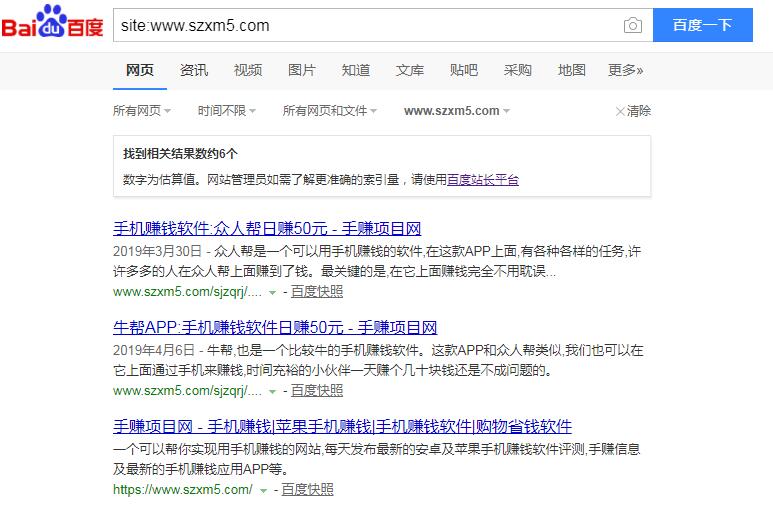This screenshot has width=773, height=513.
Task: Click the 2019年3月30日 result date
Action: pyautogui.click(x=157, y=251)
